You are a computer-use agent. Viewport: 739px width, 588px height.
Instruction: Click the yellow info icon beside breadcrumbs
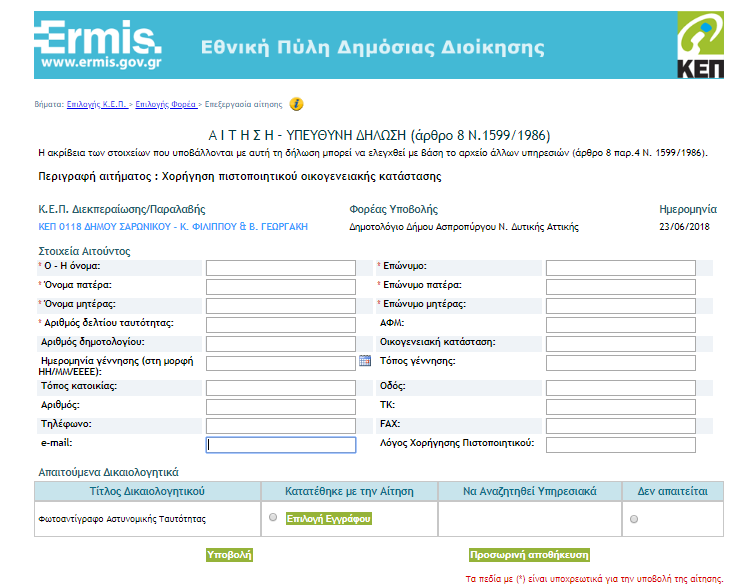[296, 104]
